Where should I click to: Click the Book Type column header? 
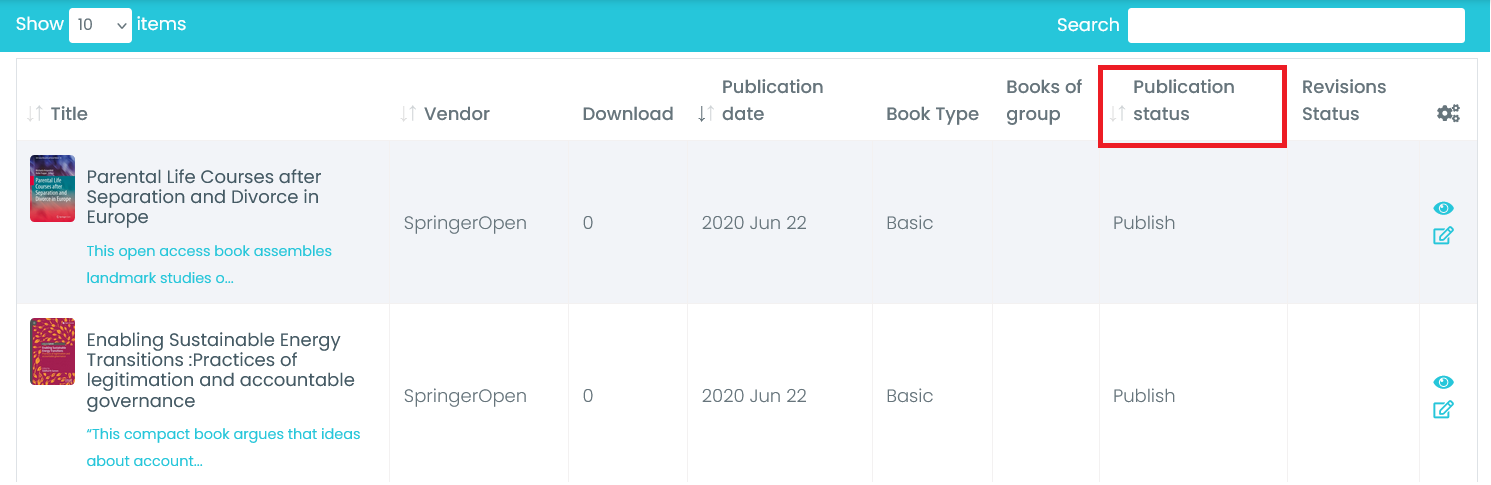(x=932, y=114)
